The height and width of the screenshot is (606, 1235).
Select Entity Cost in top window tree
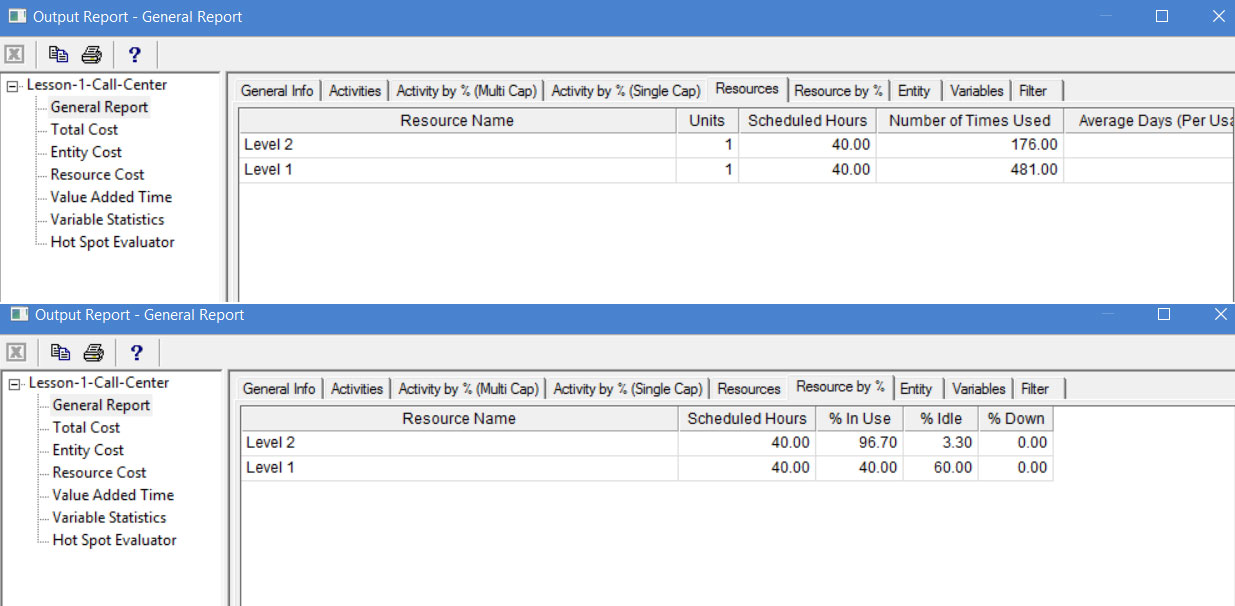tap(86, 152)
